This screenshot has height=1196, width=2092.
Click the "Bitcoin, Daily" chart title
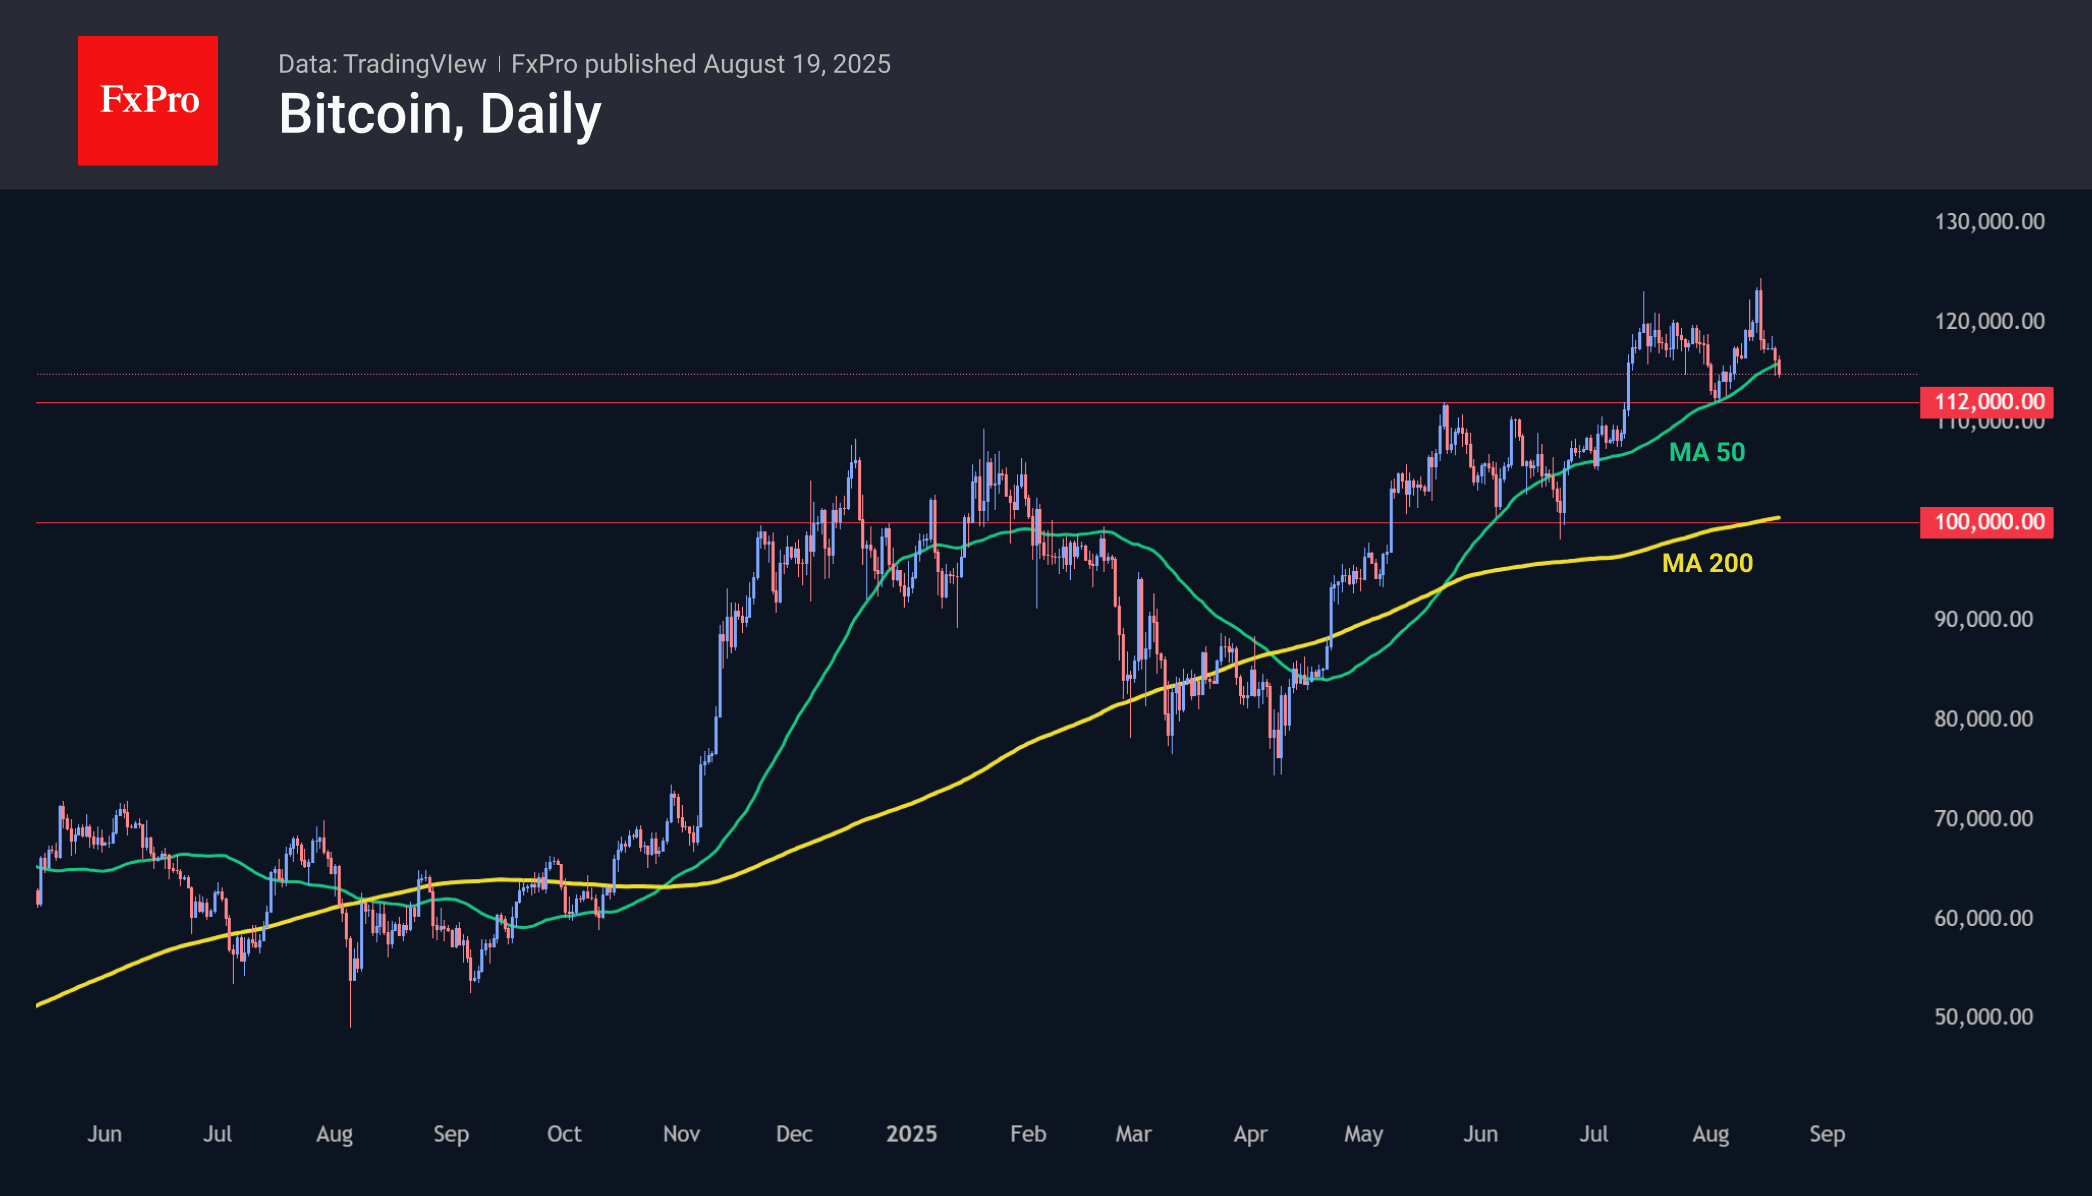click(440, 114)
